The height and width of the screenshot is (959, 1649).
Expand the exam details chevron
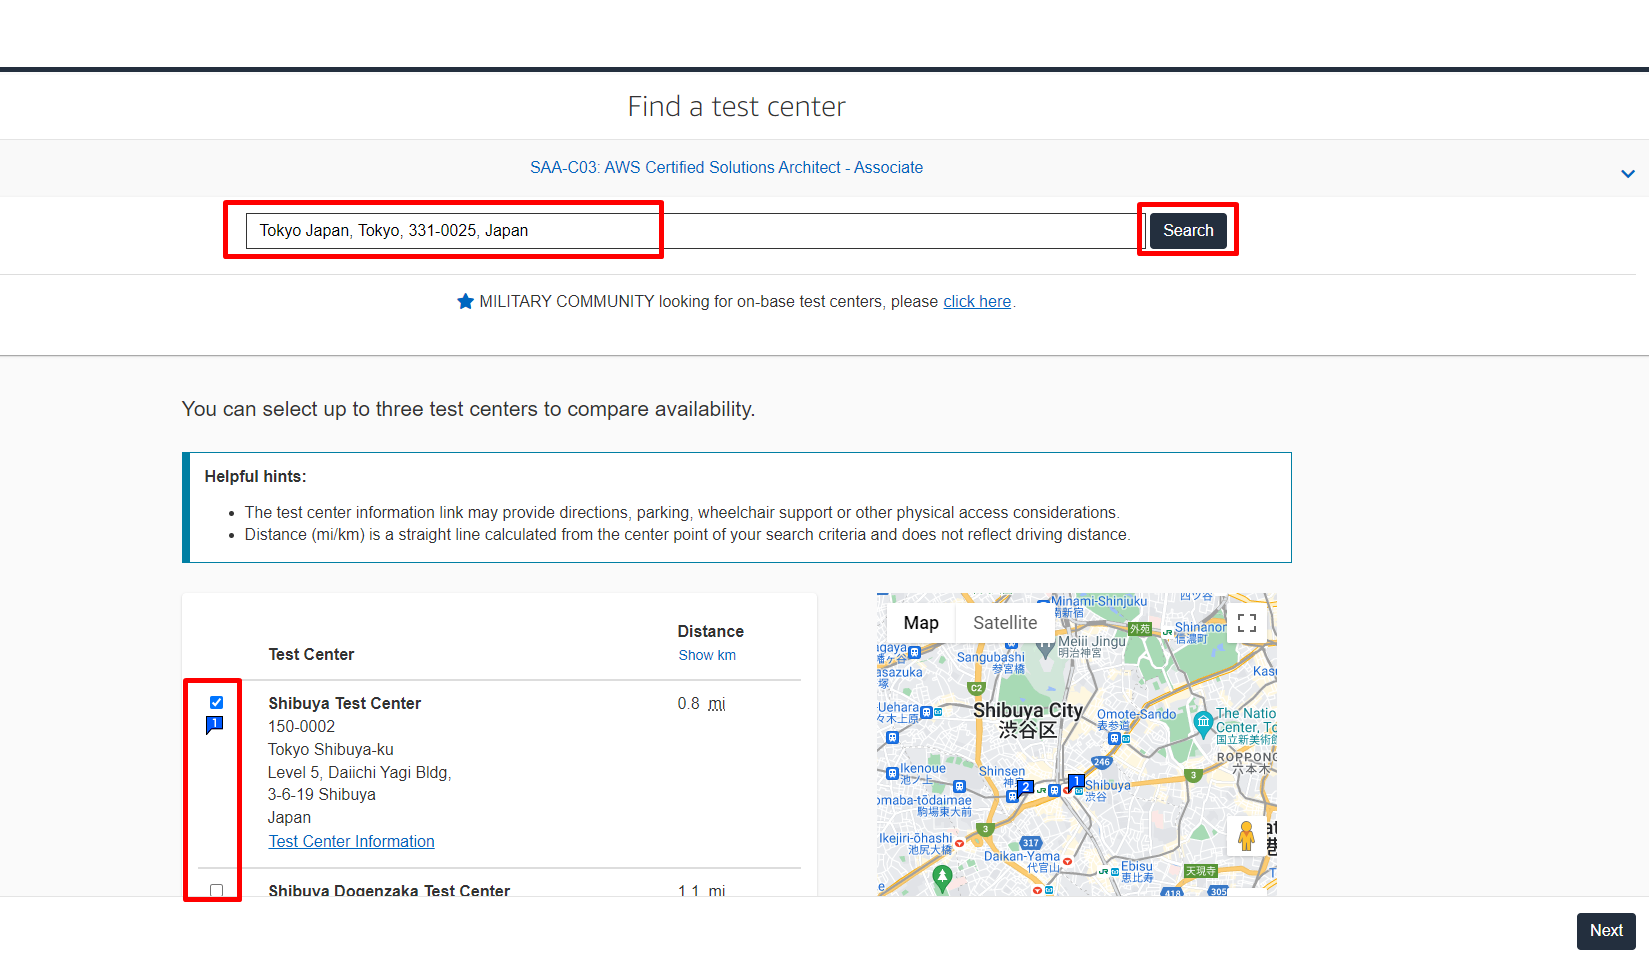(1627, 174)
